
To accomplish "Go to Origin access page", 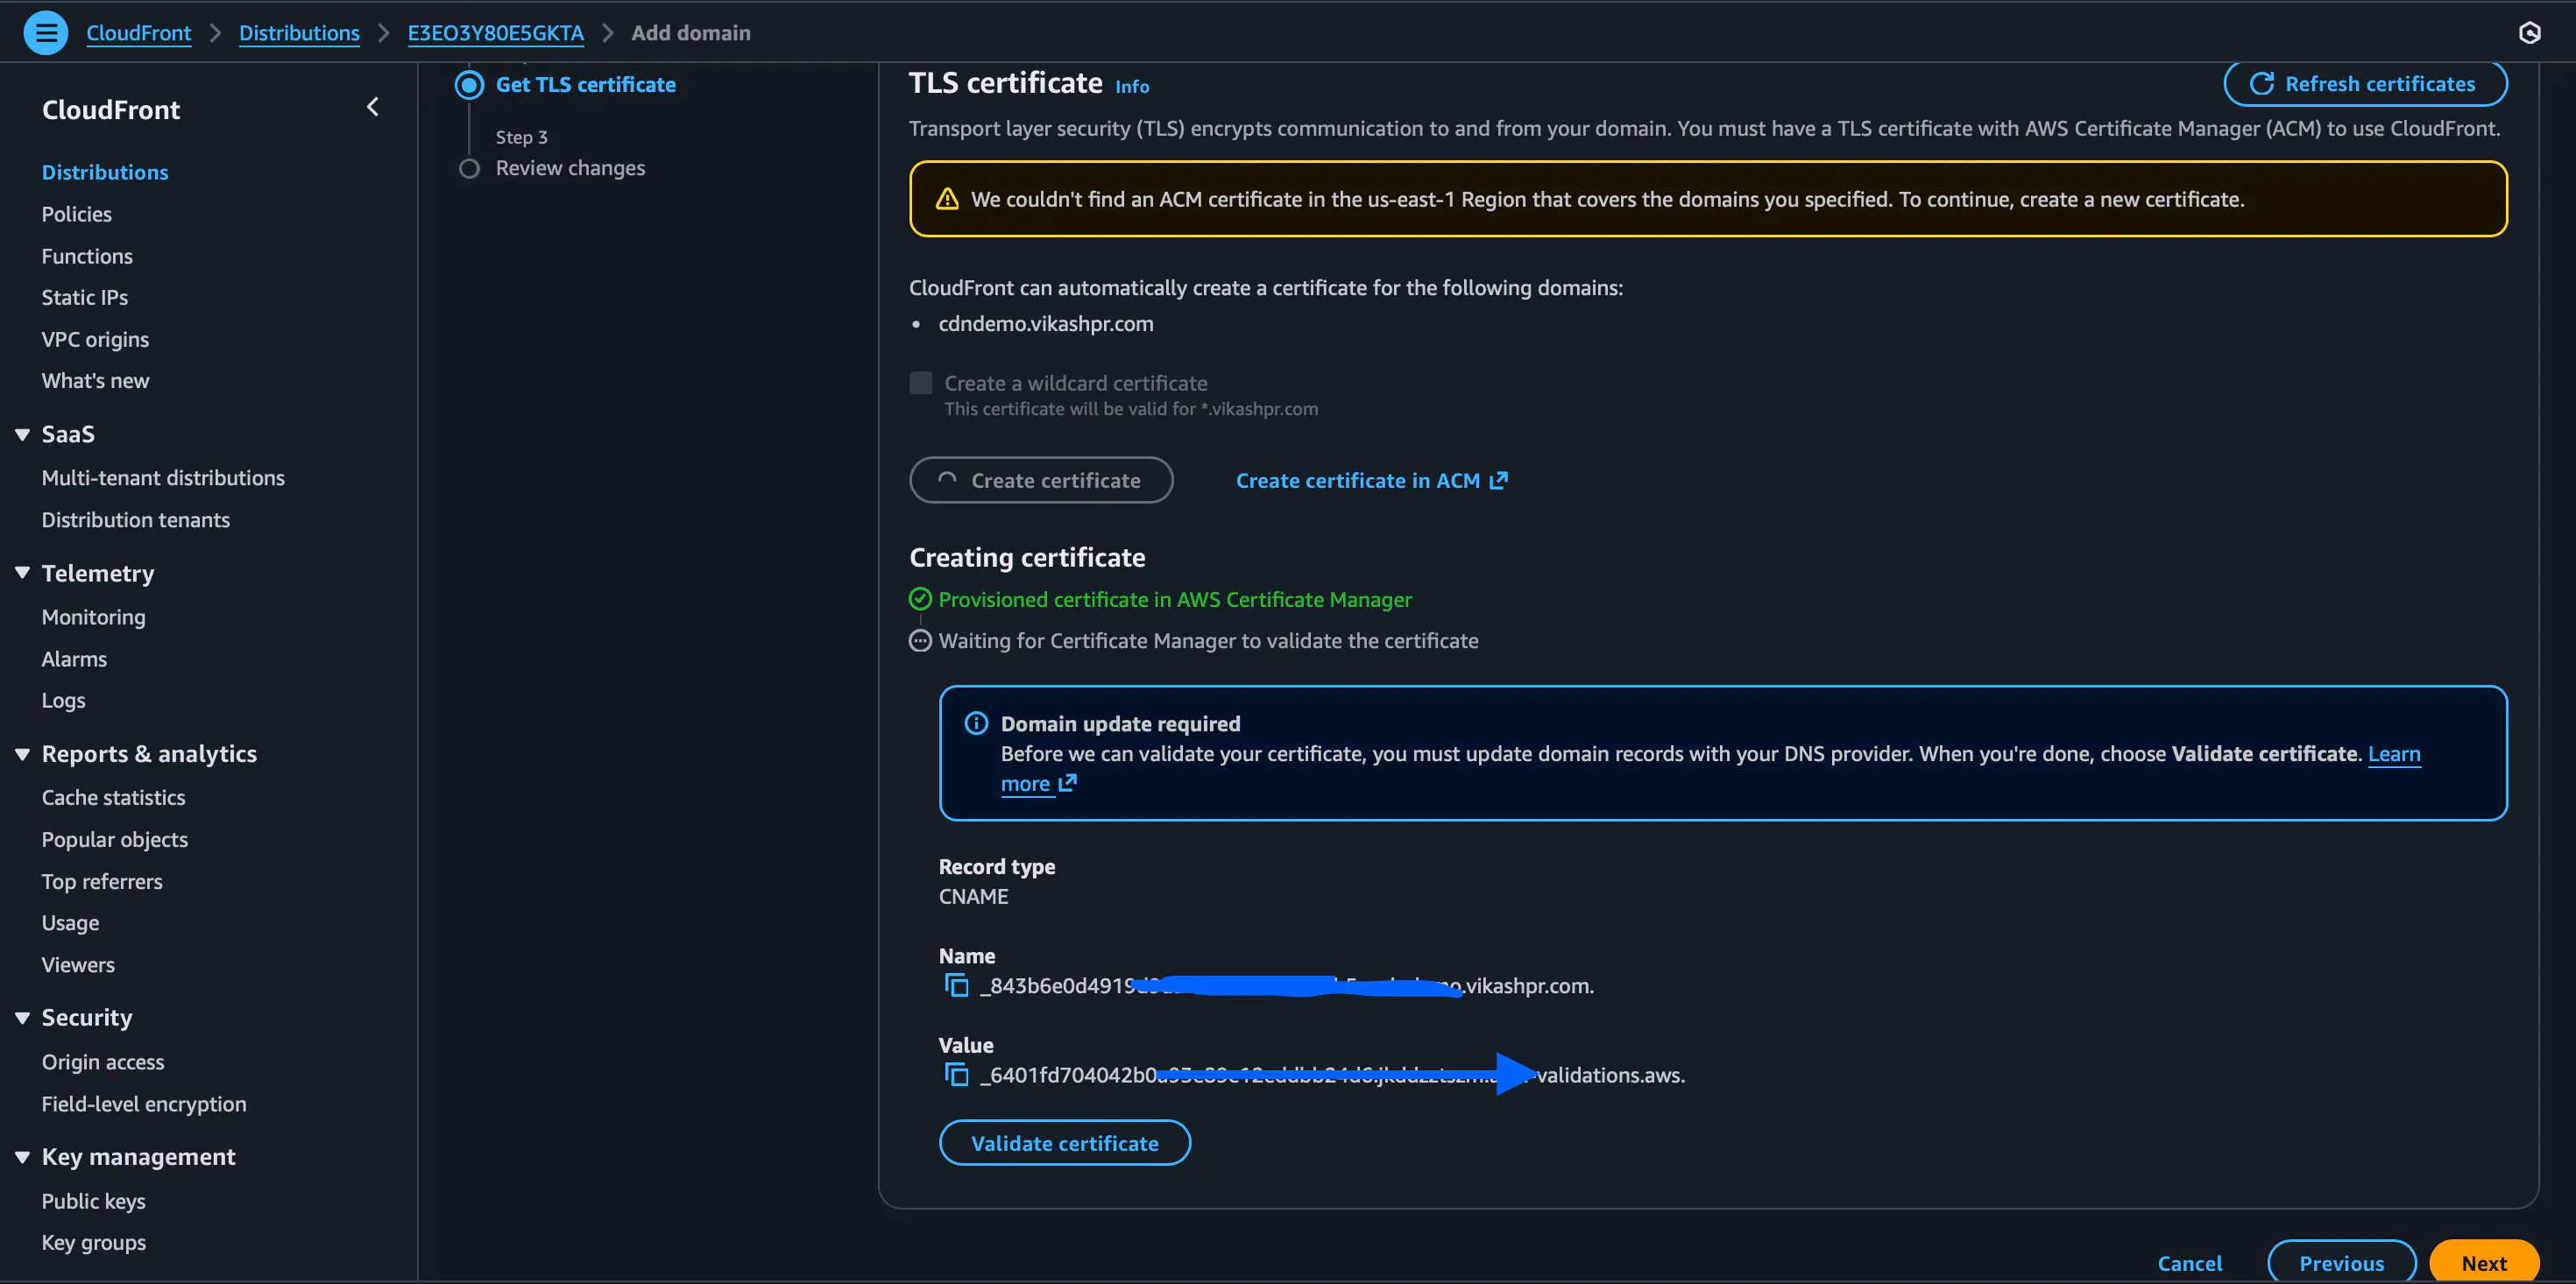I will pyautogui.click(x=103, y=1062).
